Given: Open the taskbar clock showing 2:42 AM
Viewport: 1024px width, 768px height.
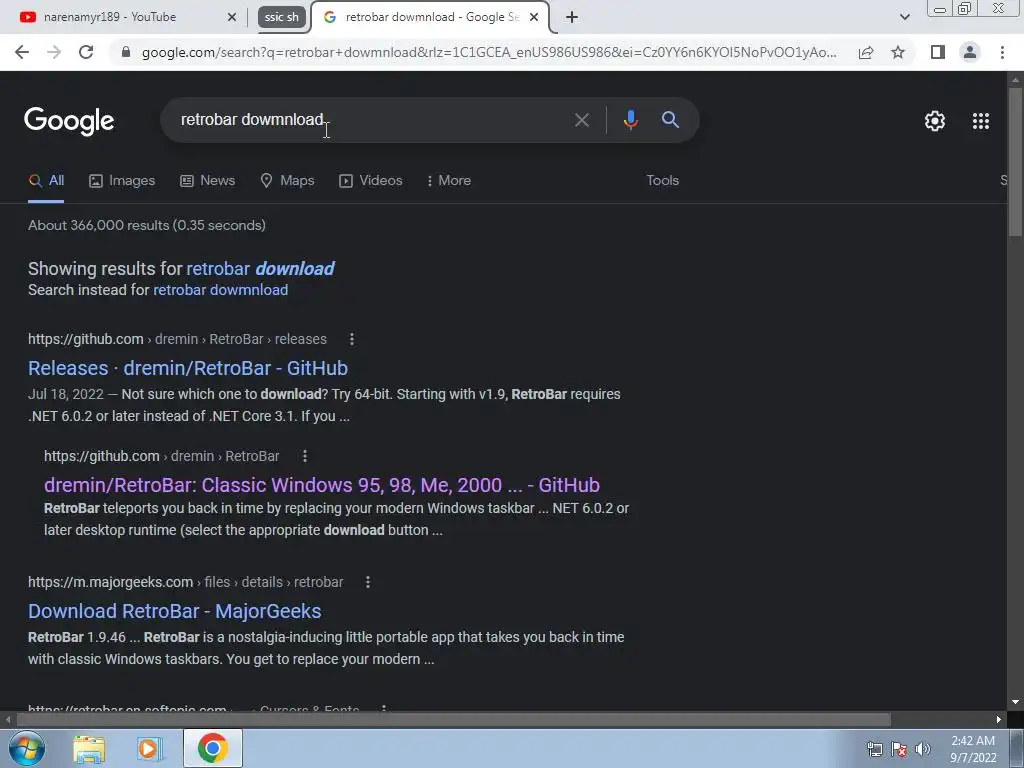Looking at the screenshot, I should pyautogui.click(x=973, y=749).
